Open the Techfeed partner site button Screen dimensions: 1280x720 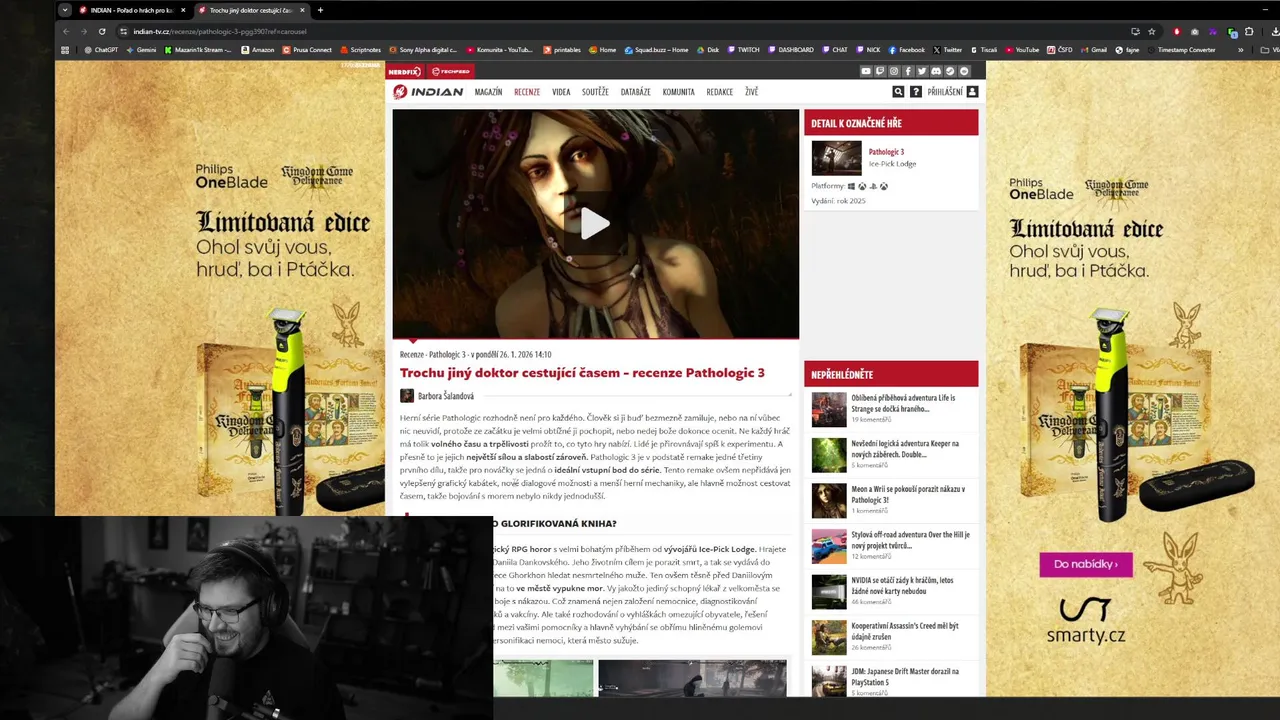(450, 71)
